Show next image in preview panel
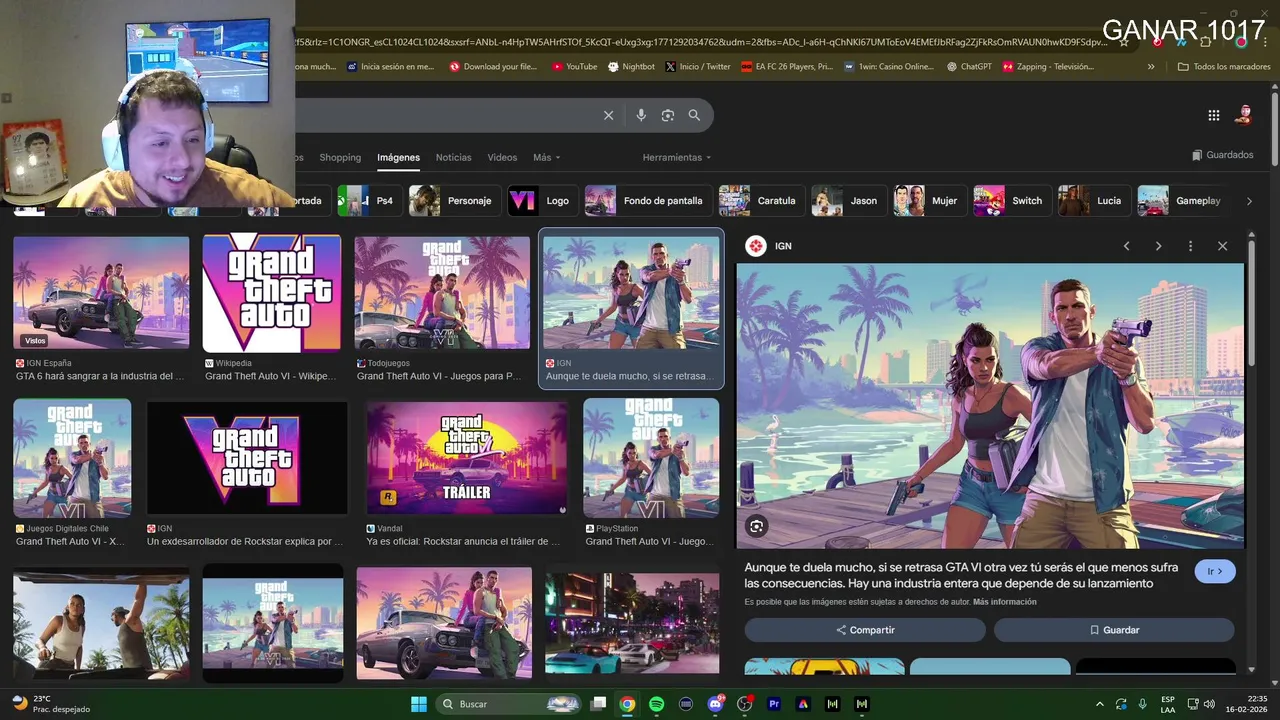This screenshot has height=720, width=1280. tap(1158, 246)
